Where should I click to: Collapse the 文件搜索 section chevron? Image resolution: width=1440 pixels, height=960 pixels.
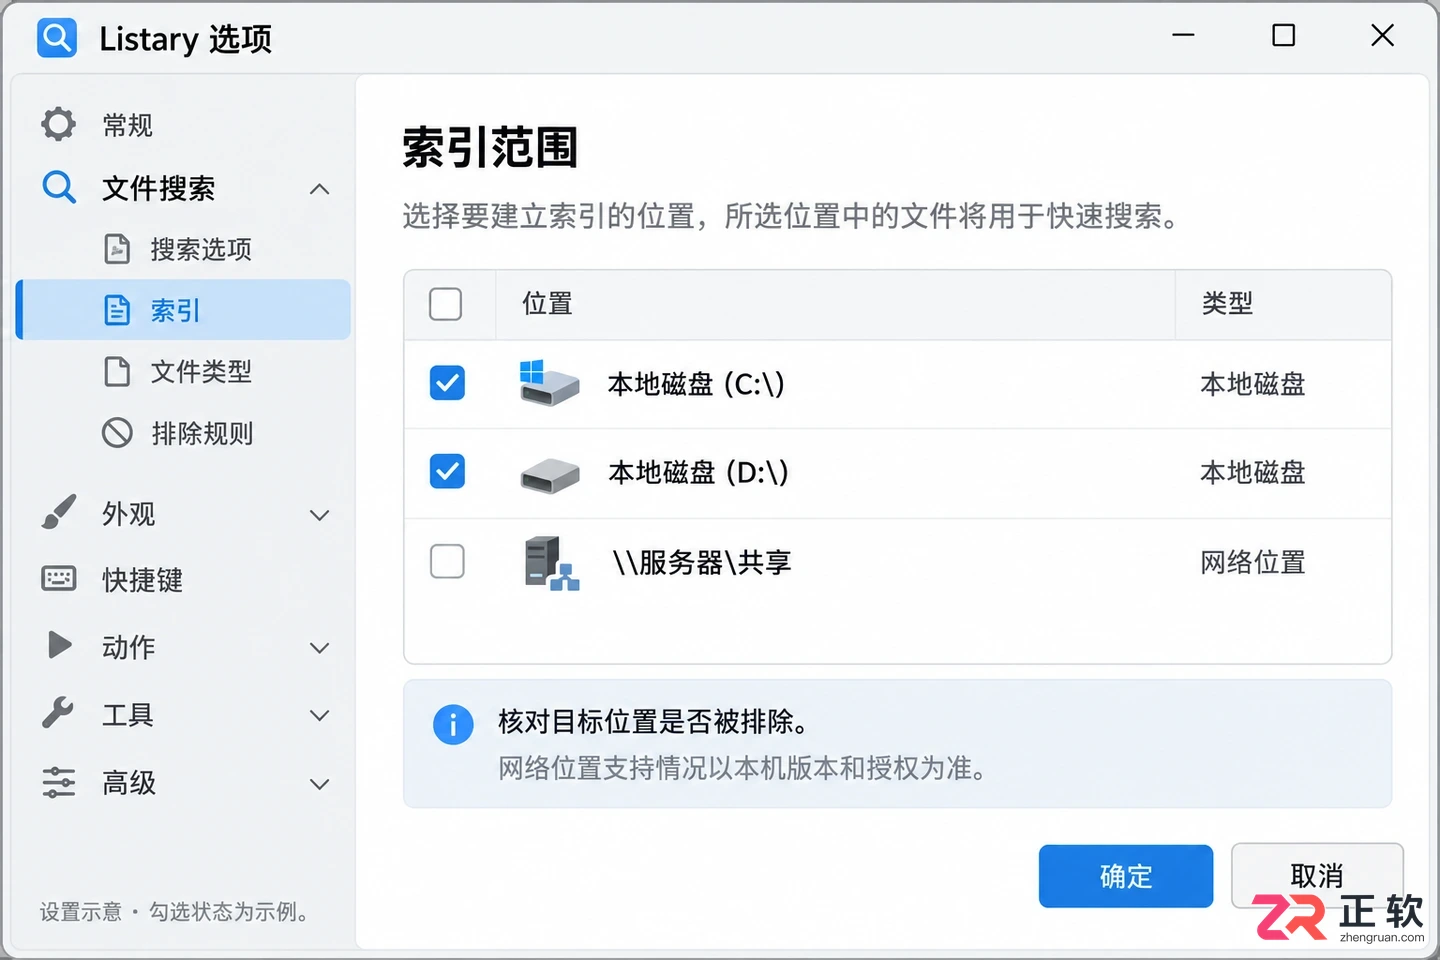coord(320,189)
